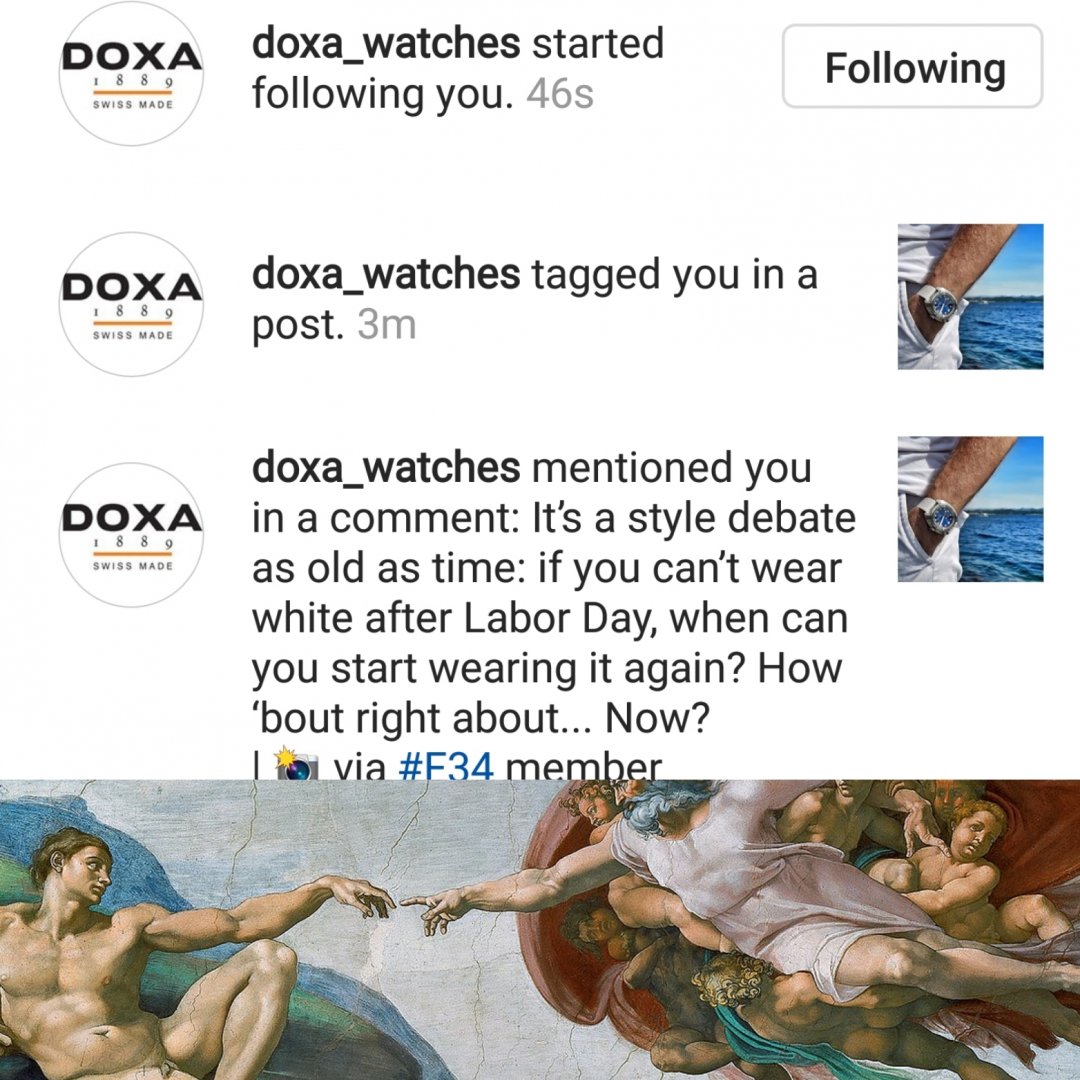Click the word 'member' after the hashtag

[x=583, y=766]
